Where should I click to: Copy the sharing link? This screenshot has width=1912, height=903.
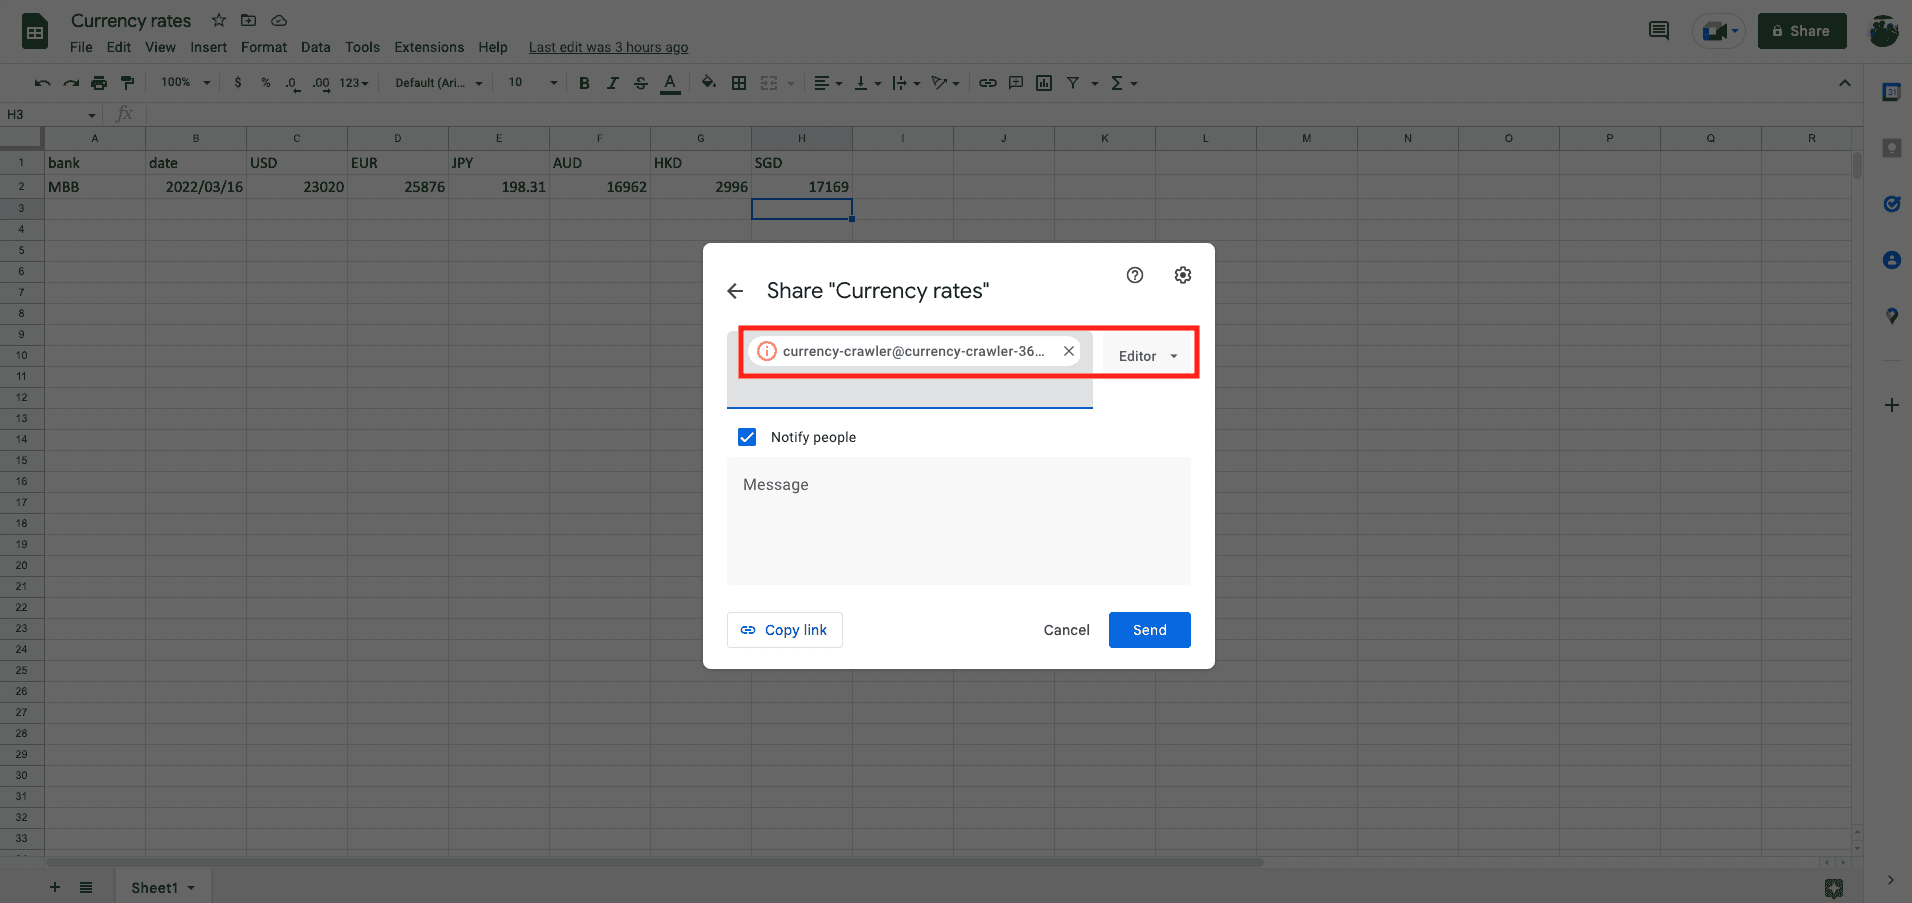[x=784, y=630]
